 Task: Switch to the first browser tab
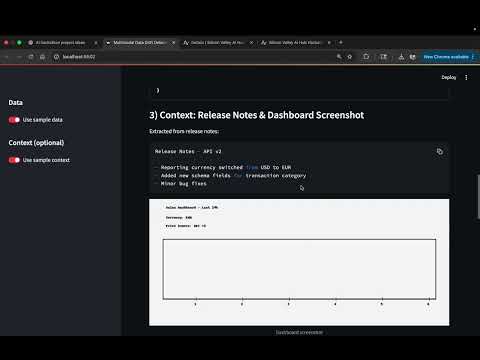tap(60, 43)
